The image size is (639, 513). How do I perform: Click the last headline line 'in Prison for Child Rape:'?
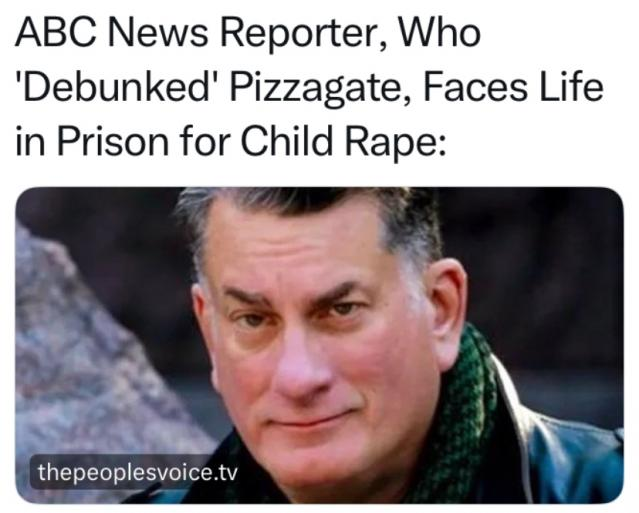231,143
